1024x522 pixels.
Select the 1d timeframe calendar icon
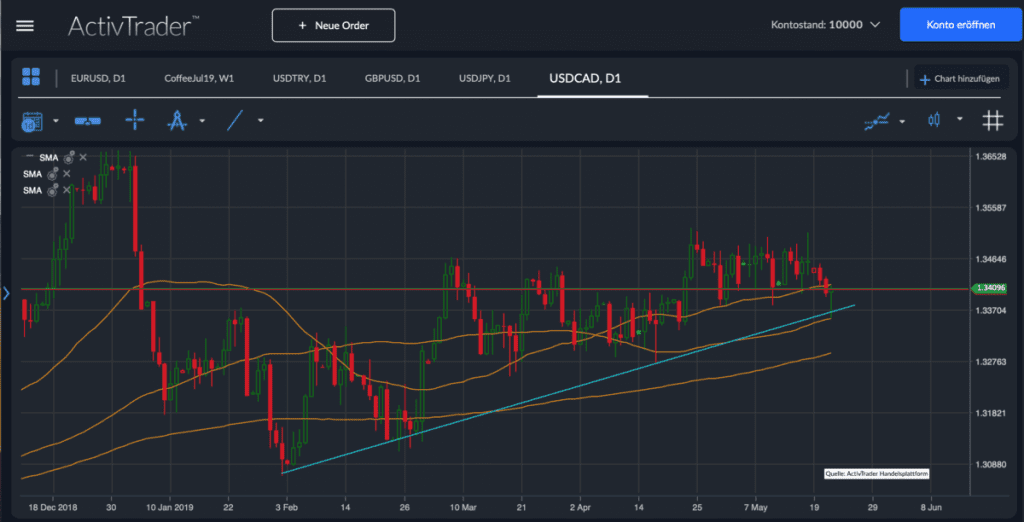click(x=32, y=121)
